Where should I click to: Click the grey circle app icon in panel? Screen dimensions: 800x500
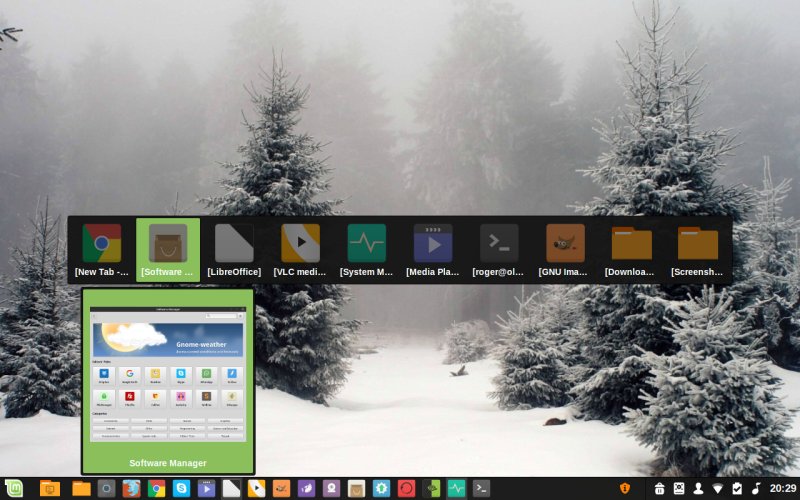pyautogui.click(x=106, y=489)
